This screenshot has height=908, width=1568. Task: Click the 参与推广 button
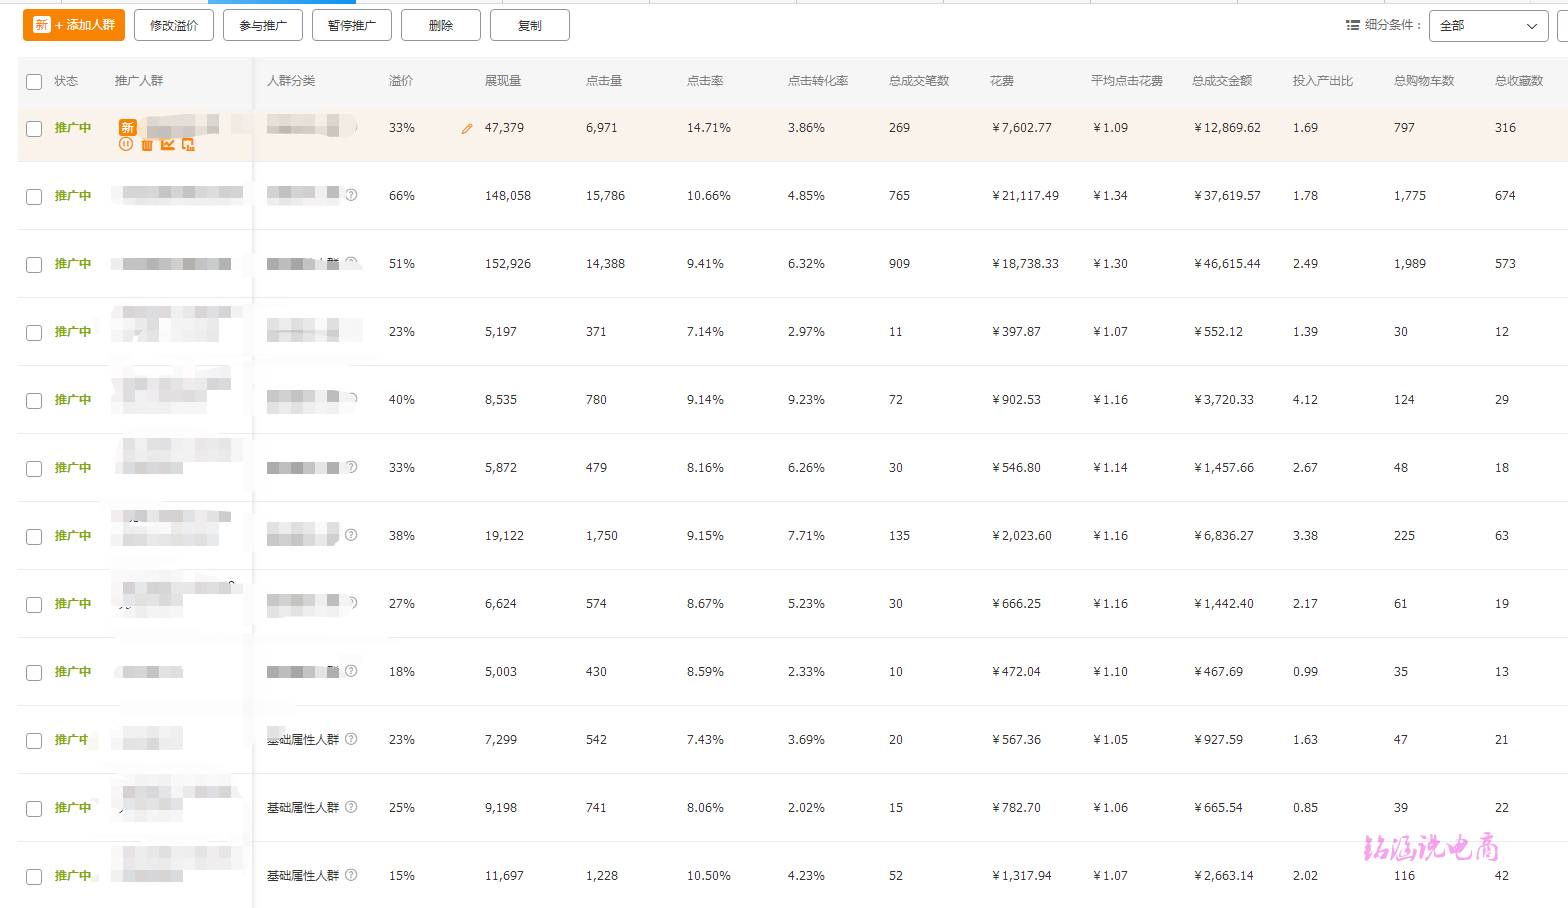(263, 25)
